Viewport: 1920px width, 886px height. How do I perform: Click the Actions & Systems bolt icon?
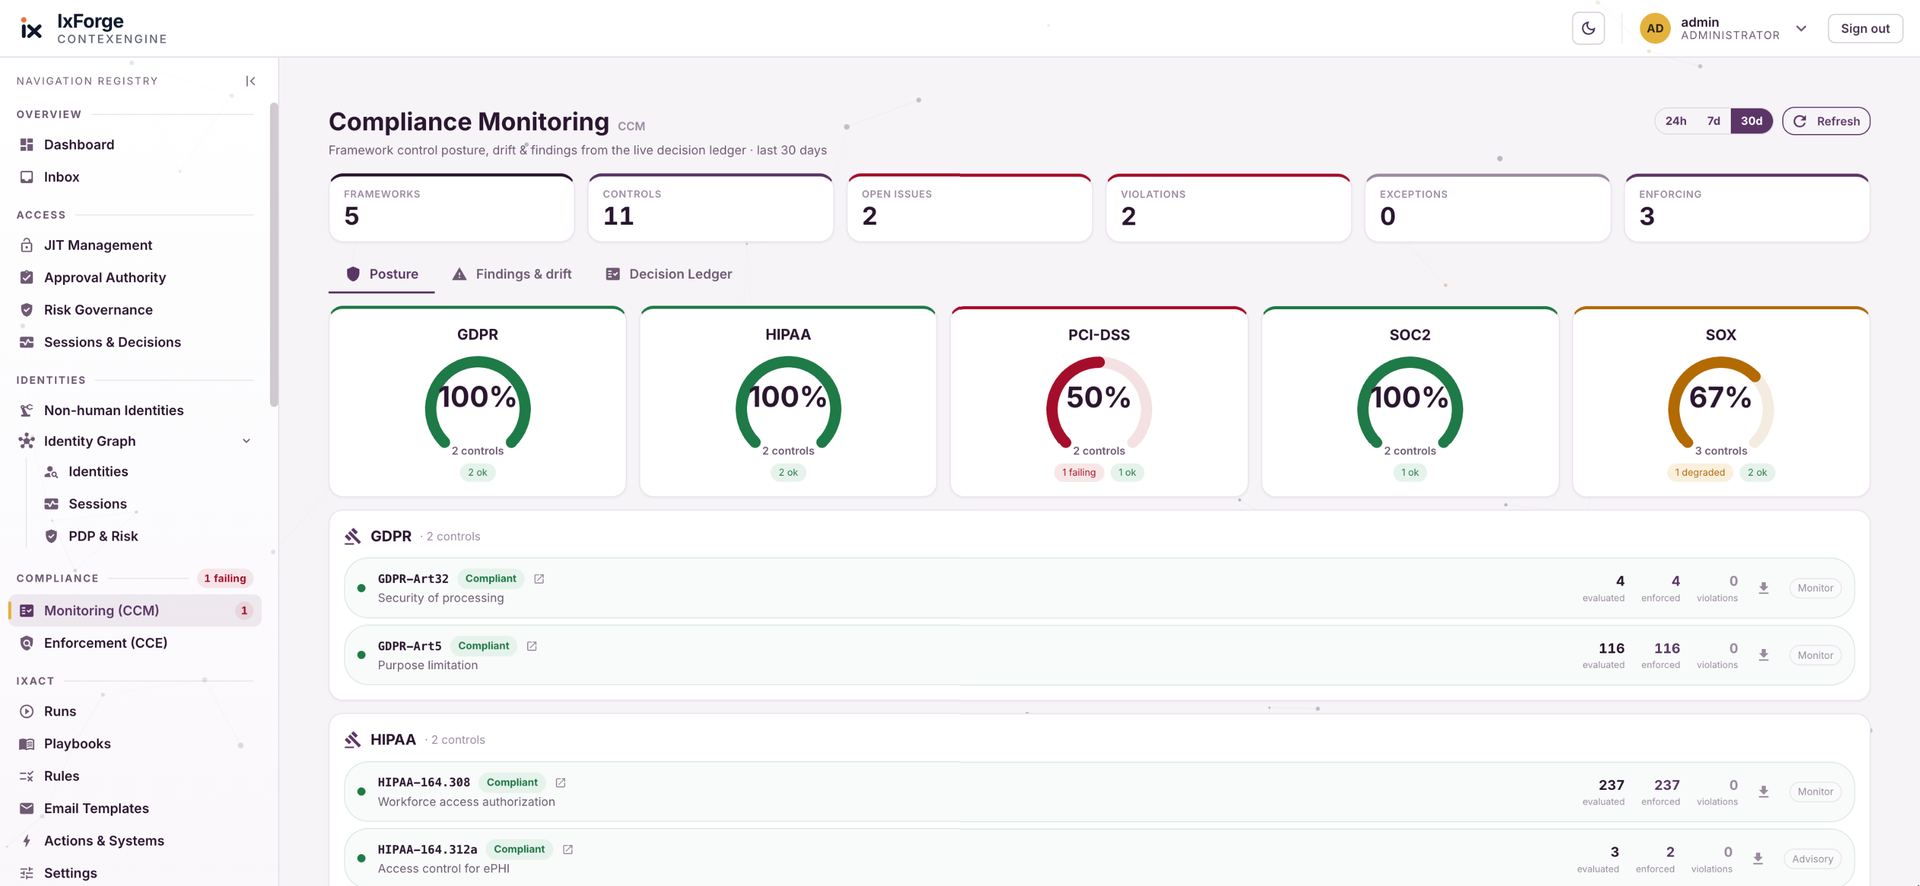(27, 841)
